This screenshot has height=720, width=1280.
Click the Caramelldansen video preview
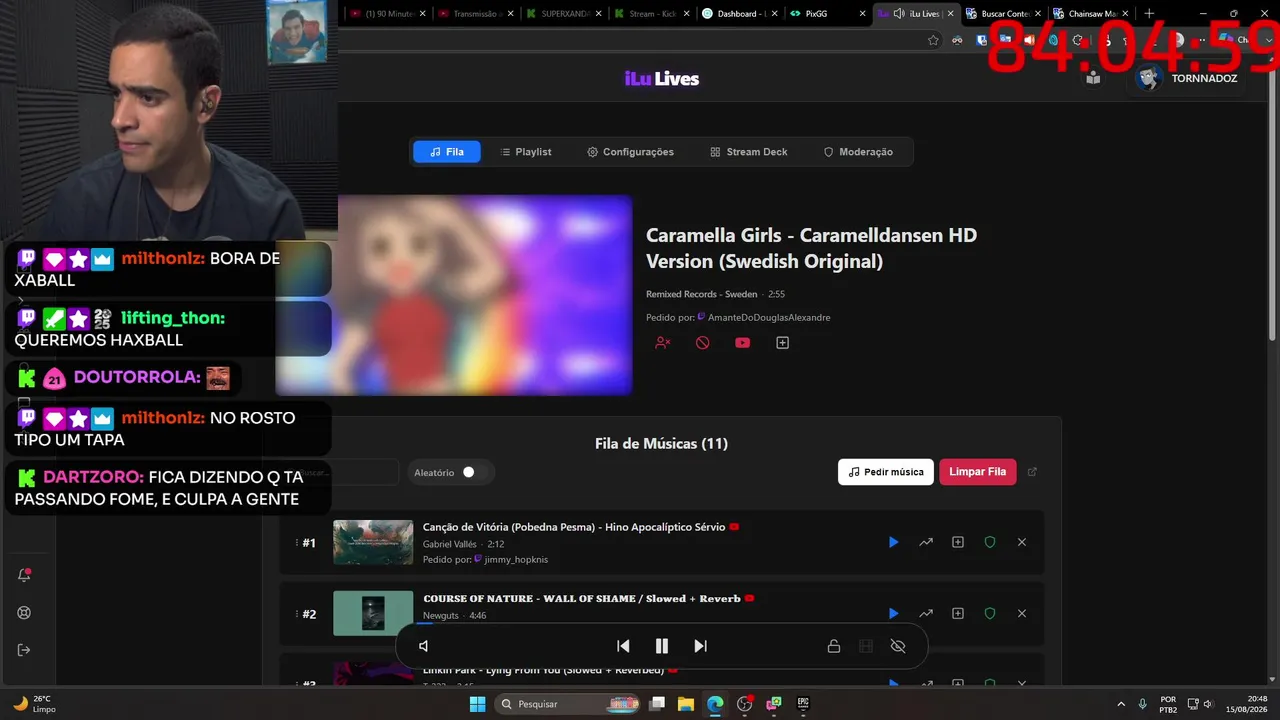click(x=454, y=295)
